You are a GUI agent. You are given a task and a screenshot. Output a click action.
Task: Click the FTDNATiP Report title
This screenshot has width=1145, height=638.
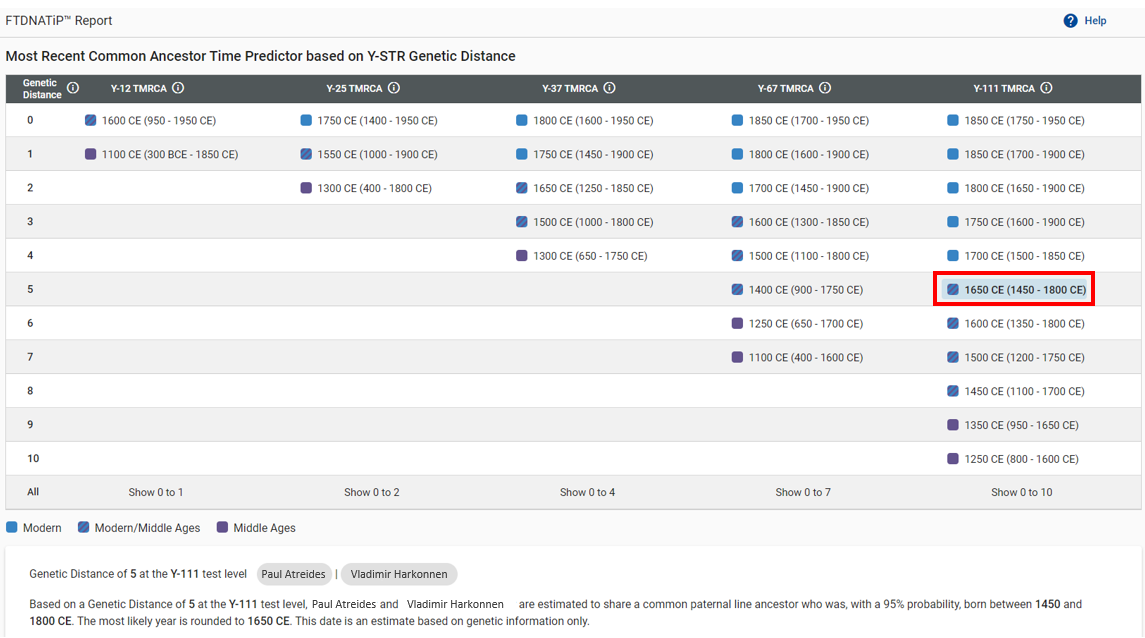pyautogui.click(x=58, y=21)
